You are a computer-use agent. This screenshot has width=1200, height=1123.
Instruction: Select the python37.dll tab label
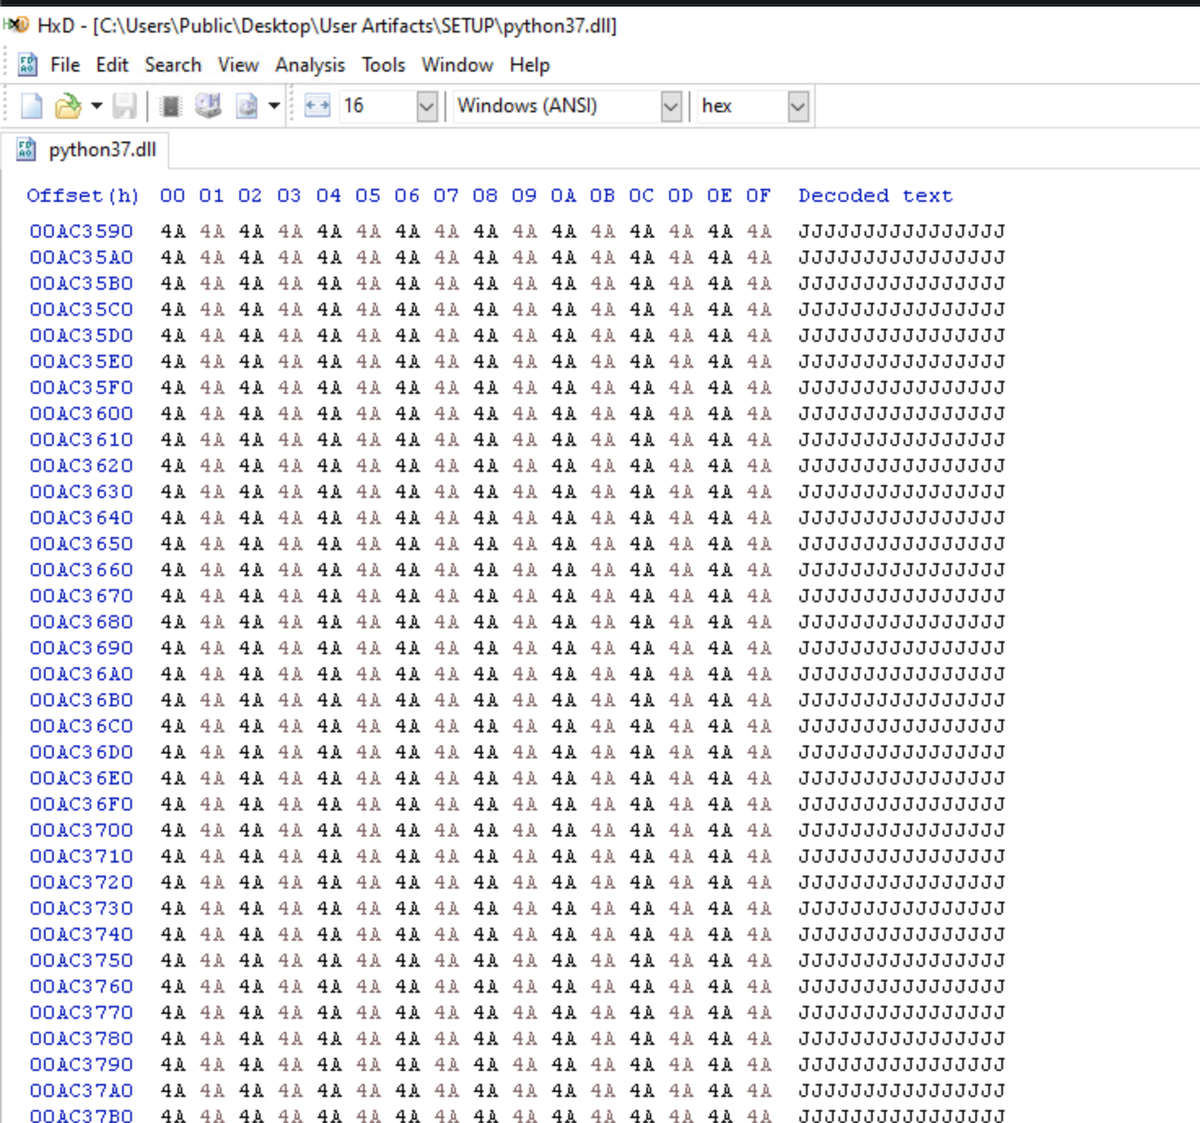[x=102, y=150]
